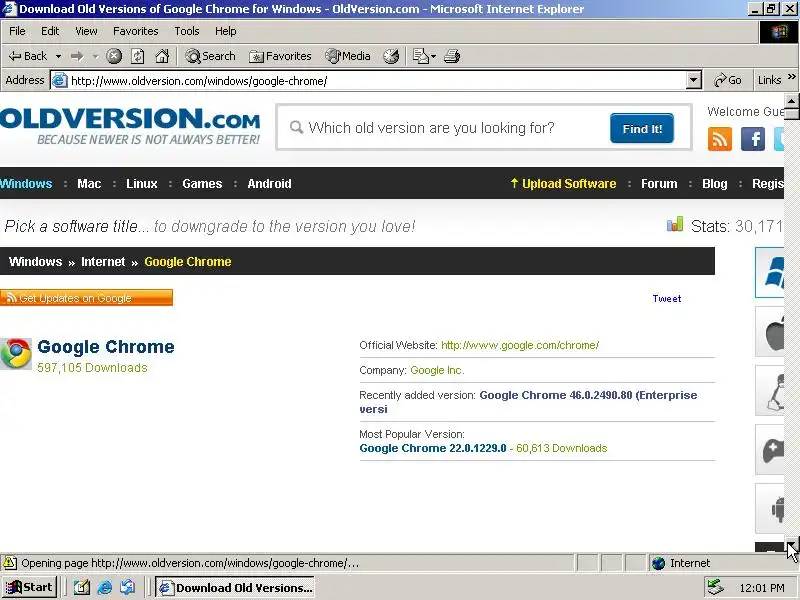Viewport: 800px width, 600px height.
Task: Click the Get Updates on Google button
Action: pos(86,297)
